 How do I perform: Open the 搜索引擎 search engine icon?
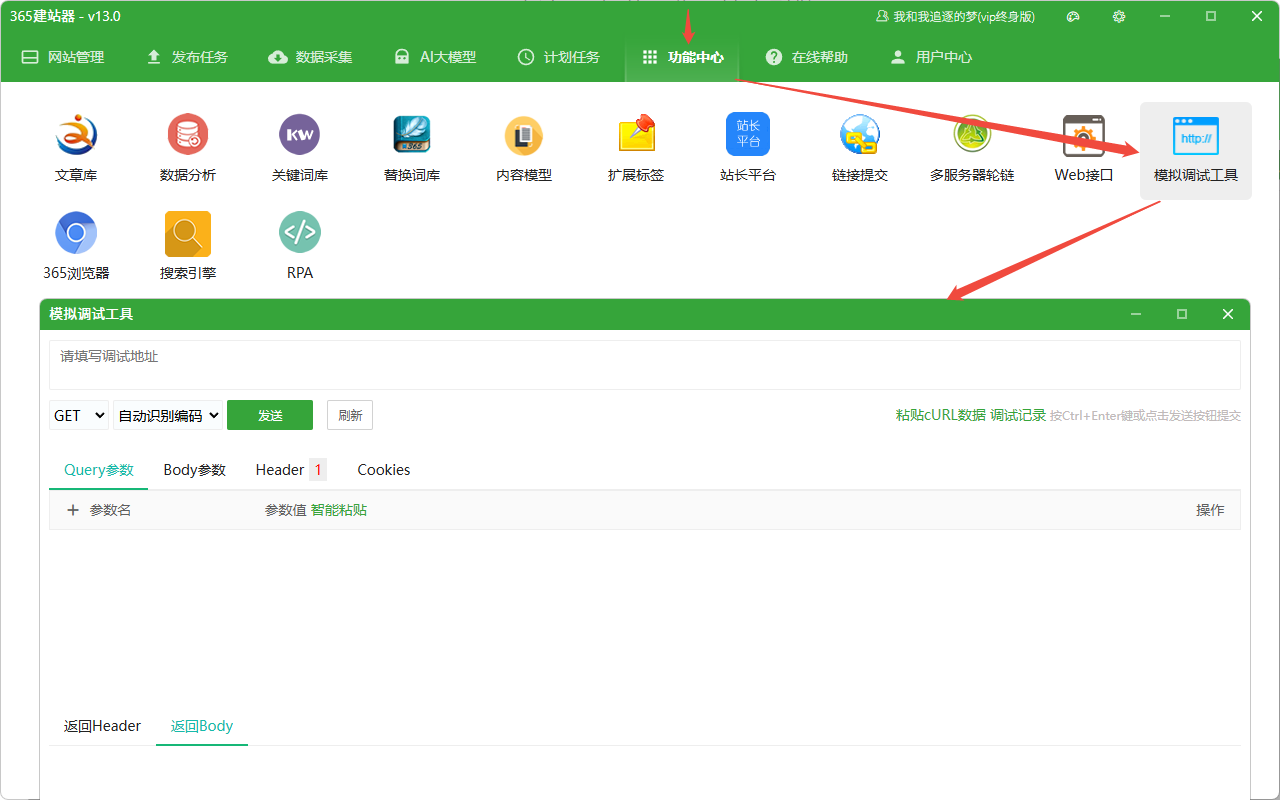pos(188,246)
